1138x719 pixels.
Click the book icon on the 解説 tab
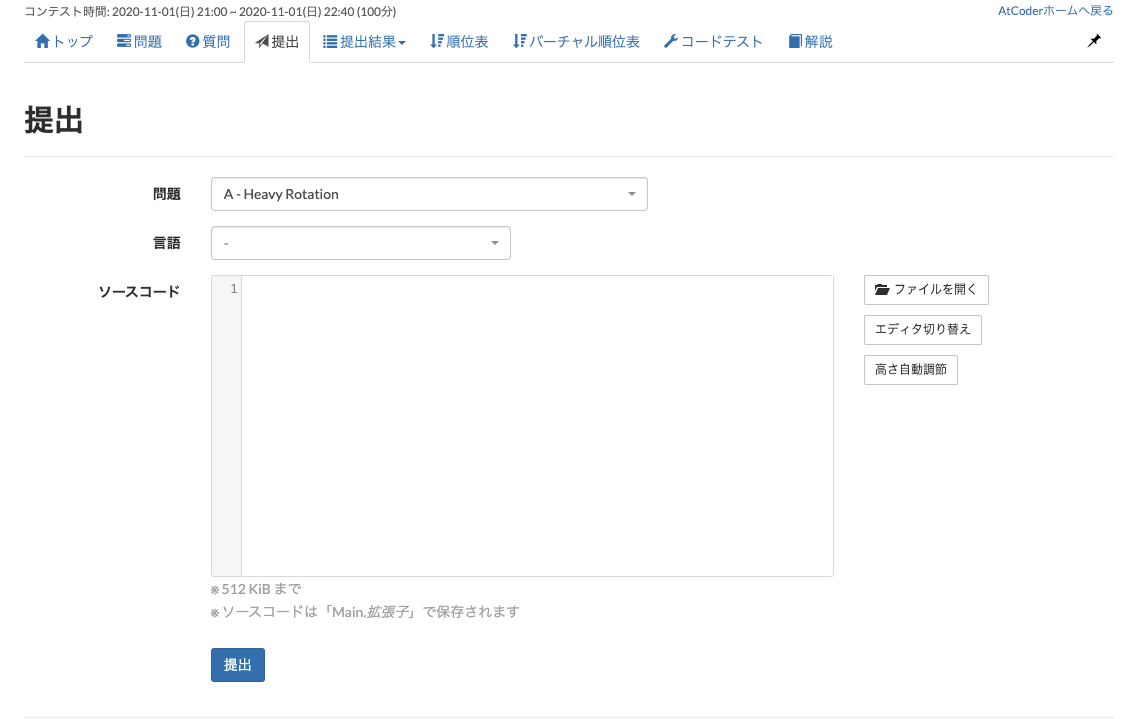(793, 41)
